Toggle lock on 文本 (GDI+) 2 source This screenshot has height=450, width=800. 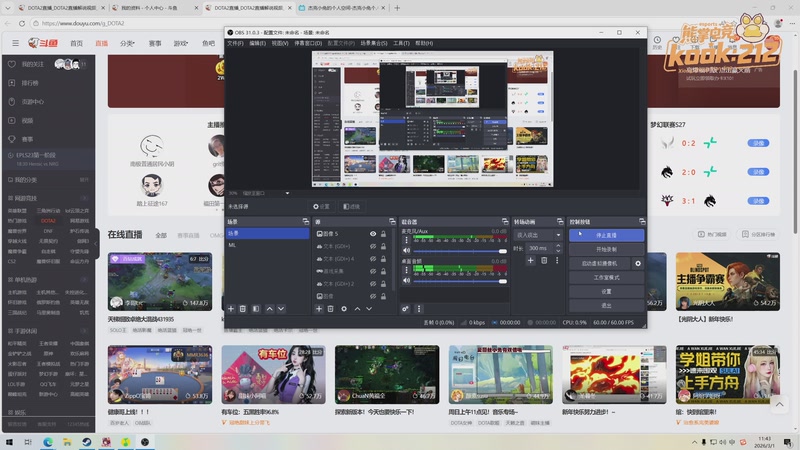point(383,284)
